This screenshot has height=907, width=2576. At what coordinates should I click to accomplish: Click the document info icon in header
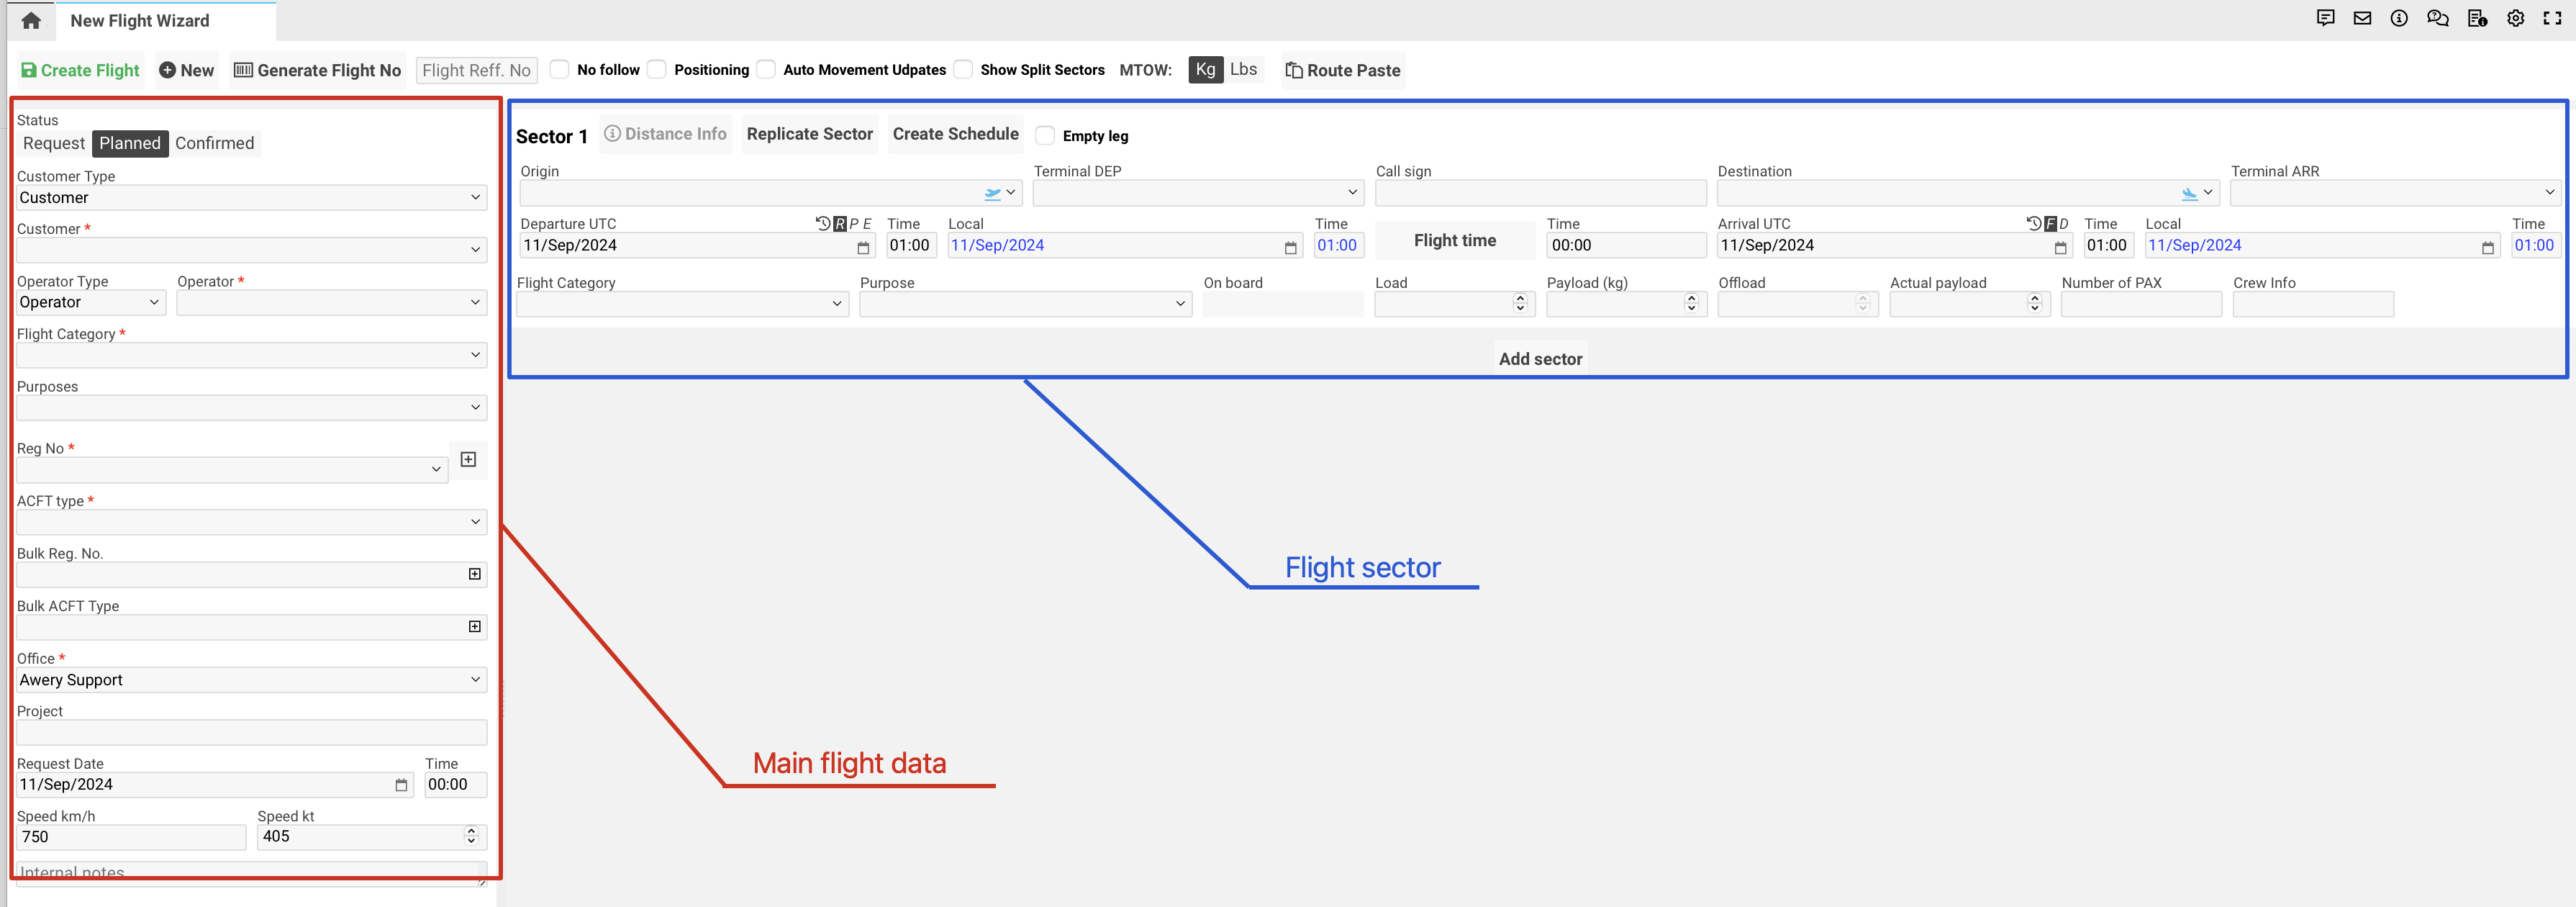click(2477, 18)
